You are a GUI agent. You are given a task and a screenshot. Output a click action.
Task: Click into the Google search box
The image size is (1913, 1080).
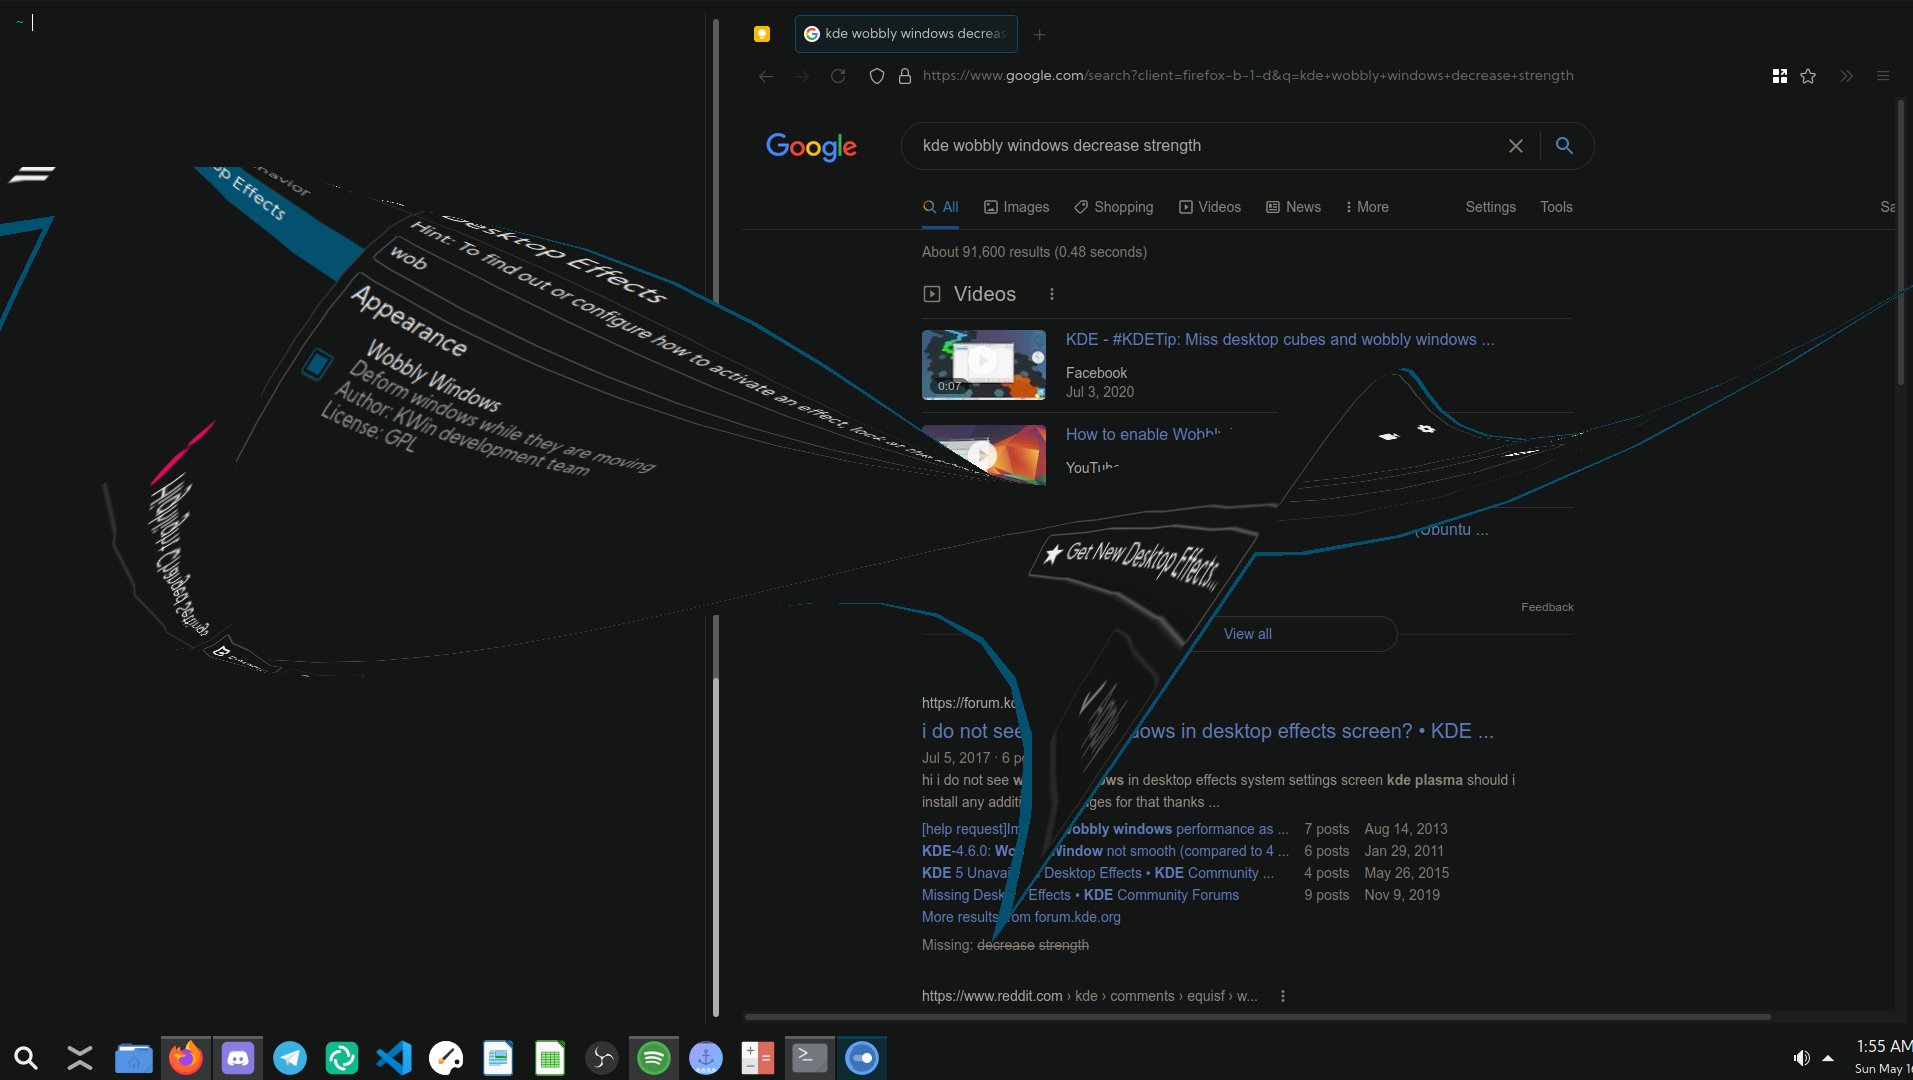1205,146
